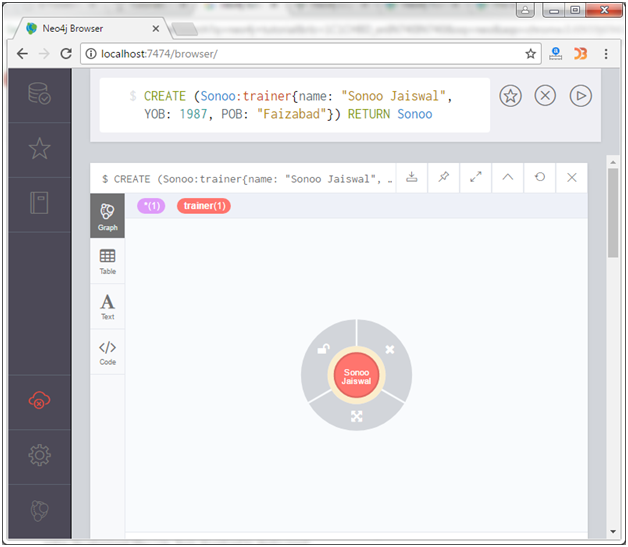Select the Neo4j Browser tab
Screen dimensions: 628x547
92,28
